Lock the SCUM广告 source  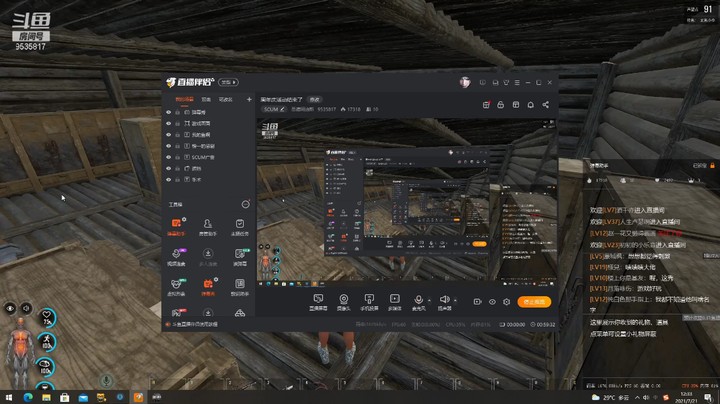tap(177, 157)
